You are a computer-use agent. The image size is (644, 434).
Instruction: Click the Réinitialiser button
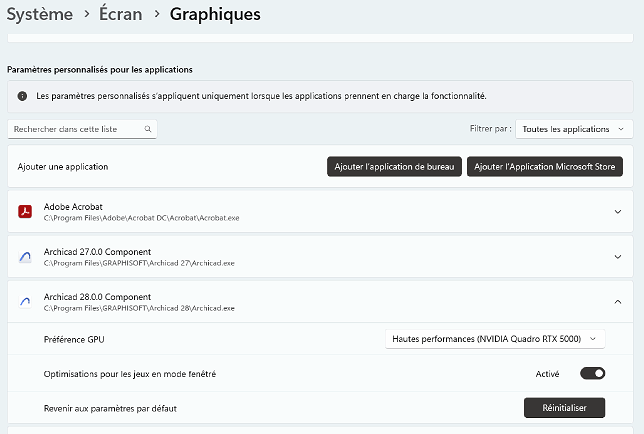[564, 408]
